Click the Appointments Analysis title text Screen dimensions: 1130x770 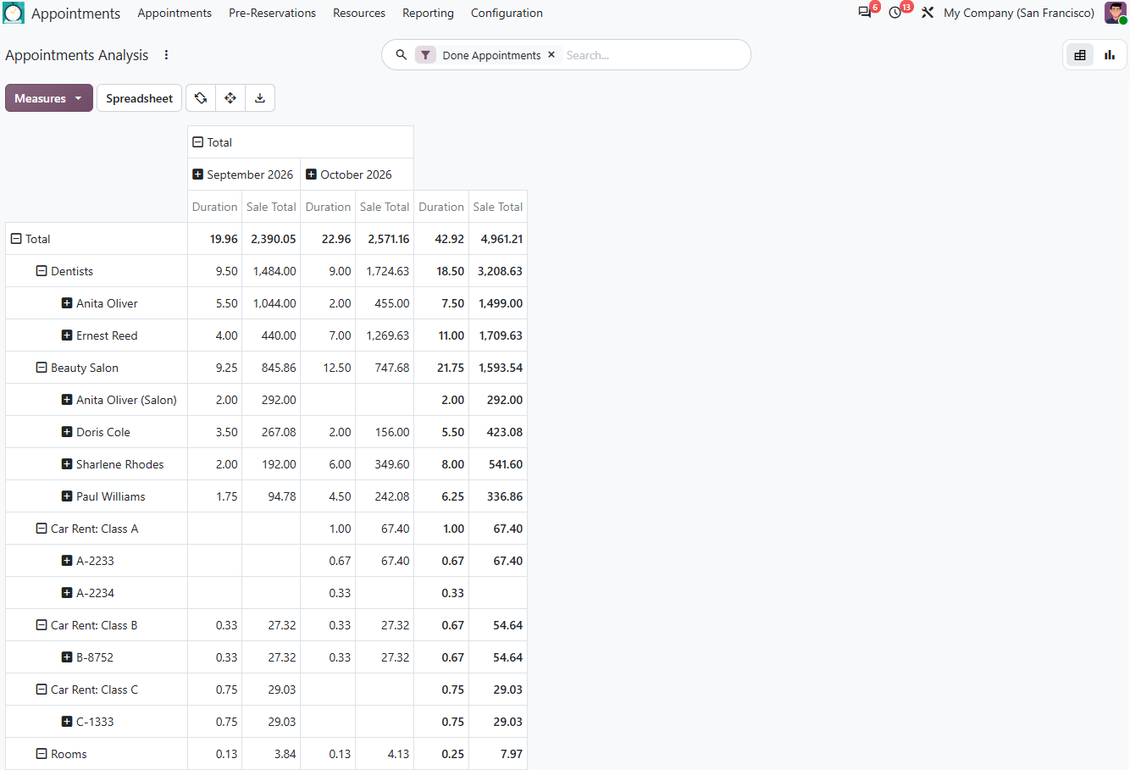tap(76, 55)
